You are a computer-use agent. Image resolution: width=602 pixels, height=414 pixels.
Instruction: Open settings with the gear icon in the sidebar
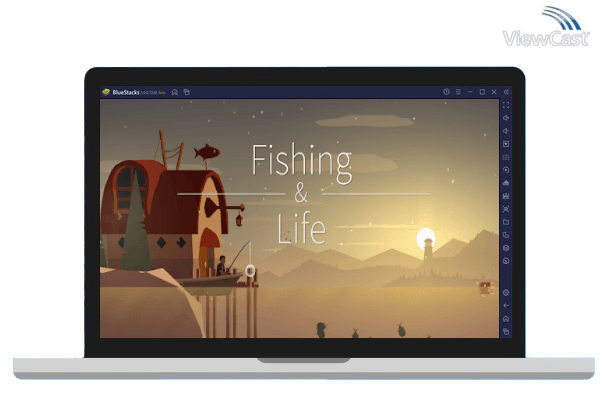tap(506, 293)
